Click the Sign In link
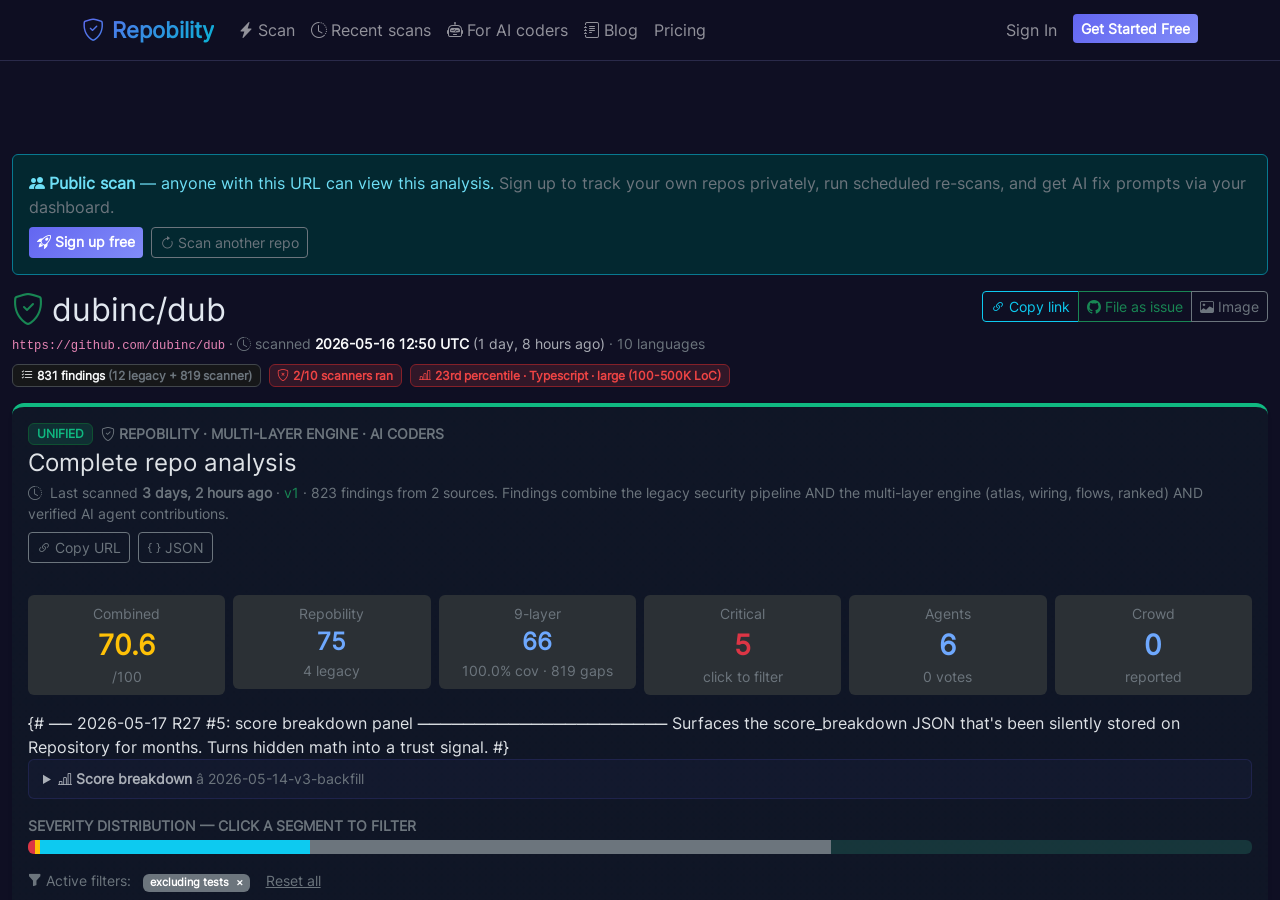Image resolution: width=1280 pixels, height=900 pixels. (1031, 30)
